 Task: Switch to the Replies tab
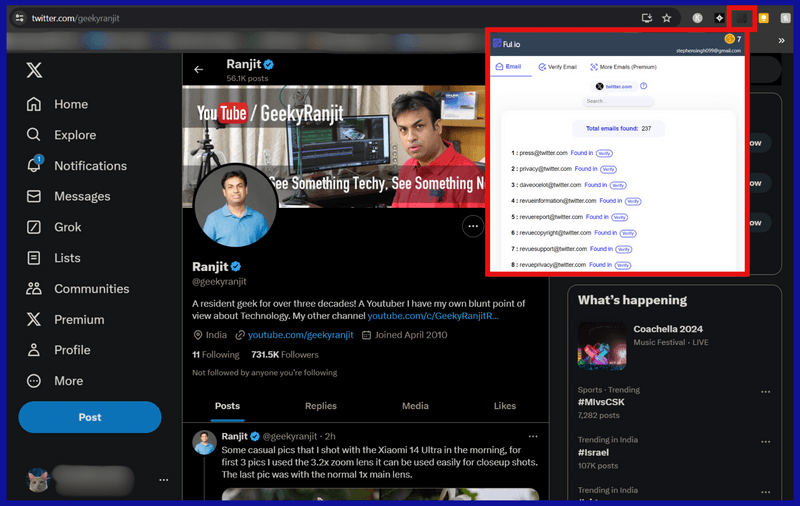[320, 406]
